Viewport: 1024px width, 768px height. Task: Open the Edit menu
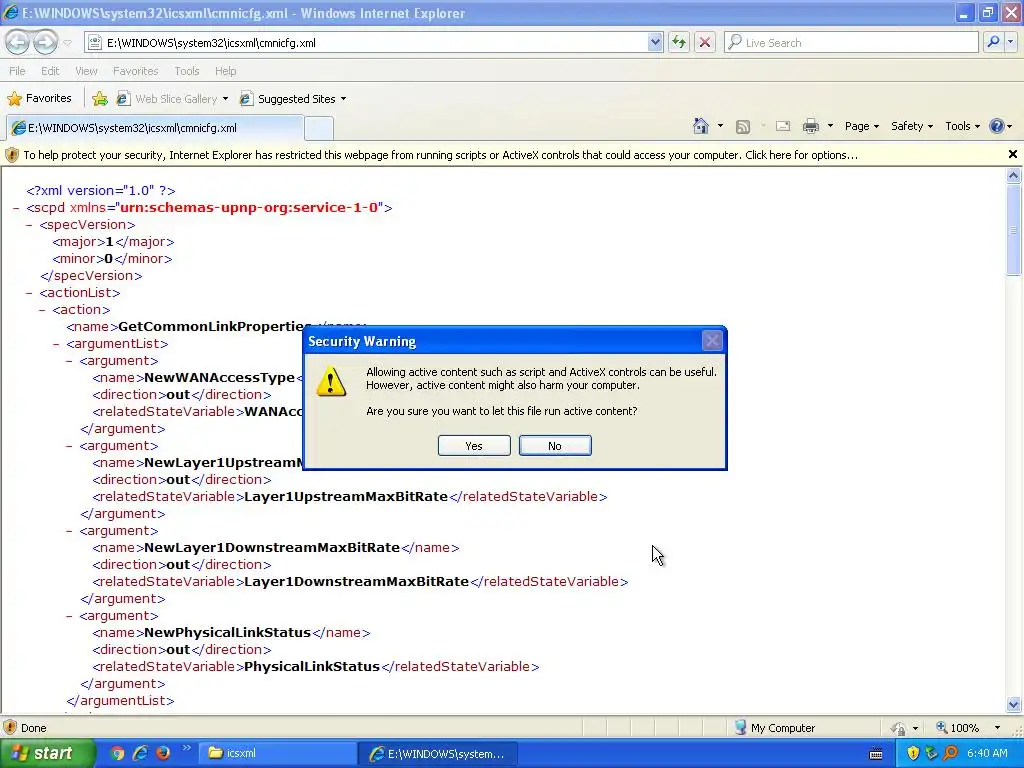click(x=50, y=71)
